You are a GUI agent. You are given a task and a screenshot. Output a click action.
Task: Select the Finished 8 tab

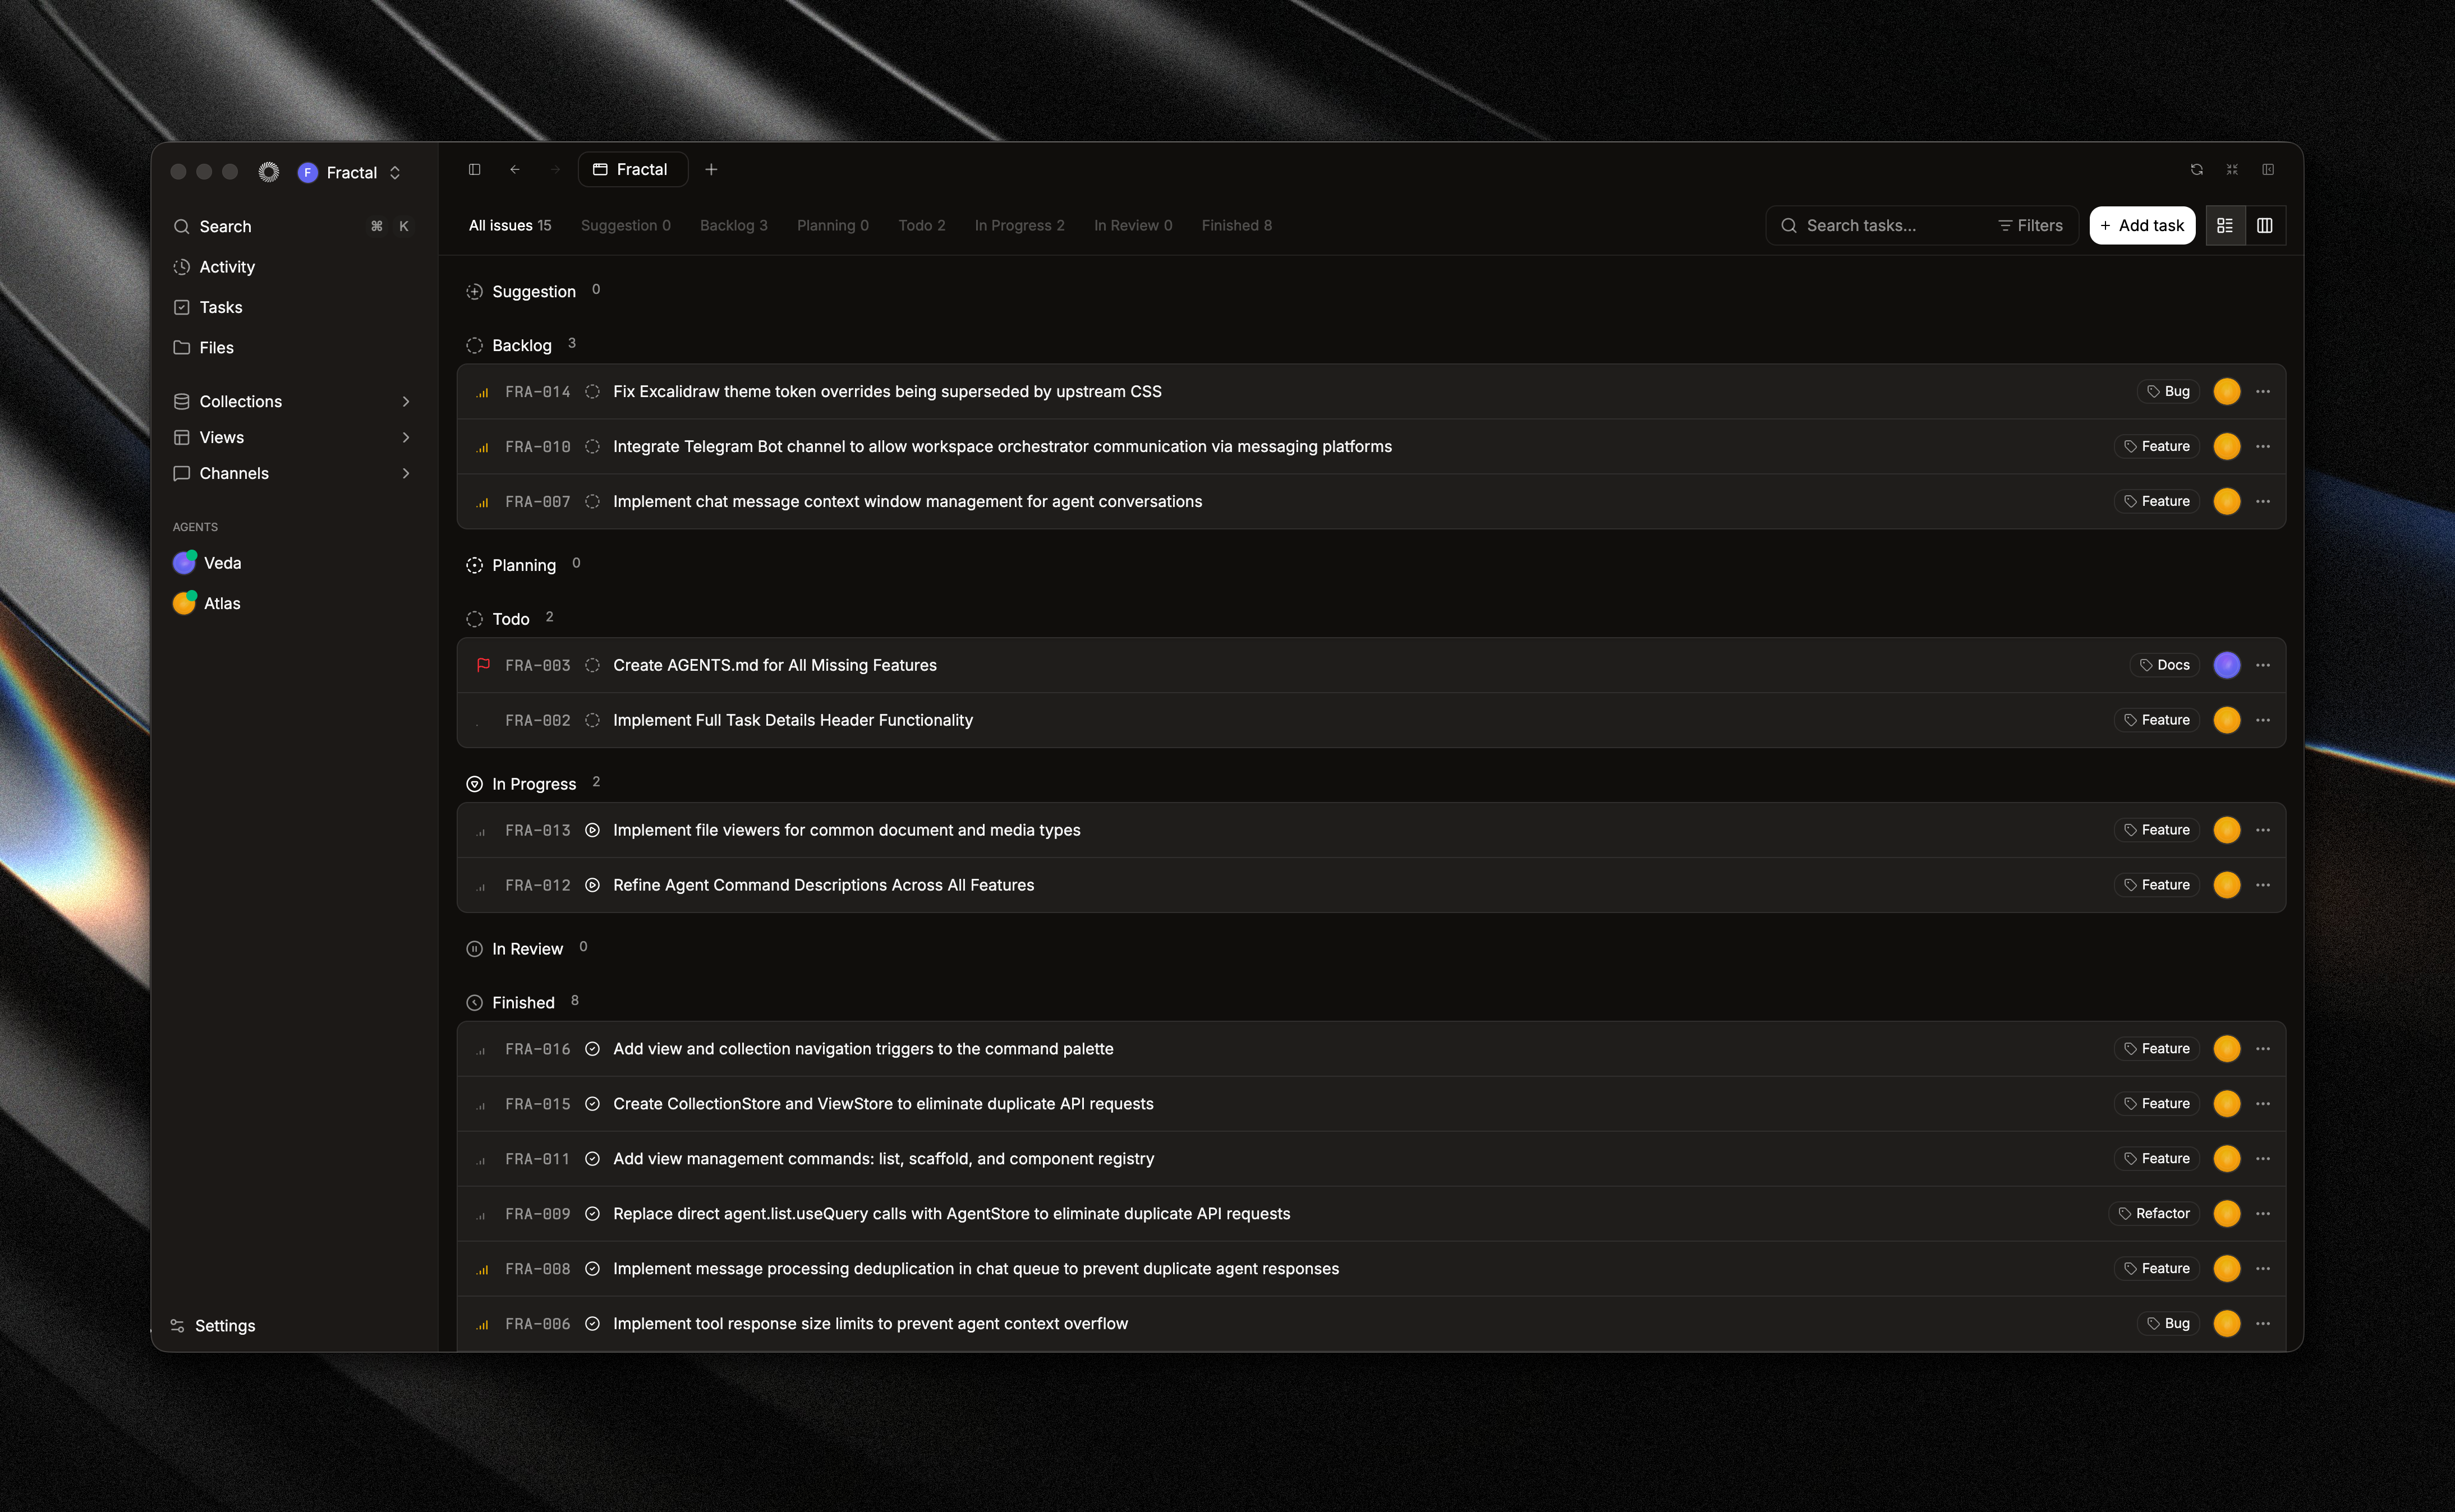coord(1236,226)
